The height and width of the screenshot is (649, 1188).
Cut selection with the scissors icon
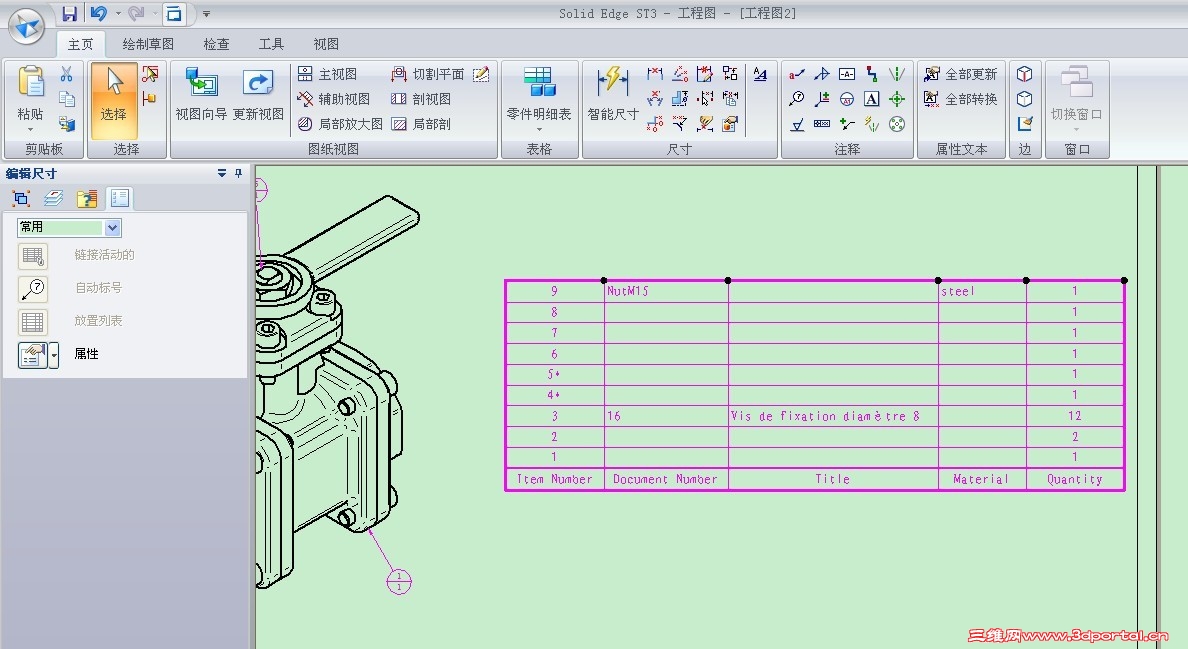coord(67,74)
